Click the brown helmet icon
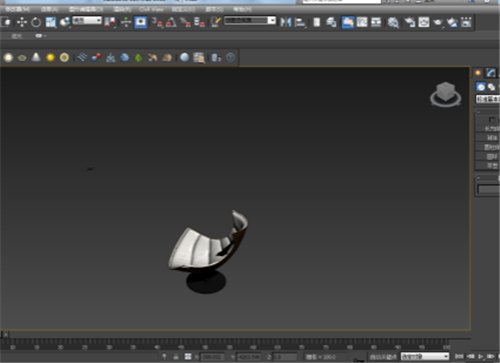 [167, 58]
